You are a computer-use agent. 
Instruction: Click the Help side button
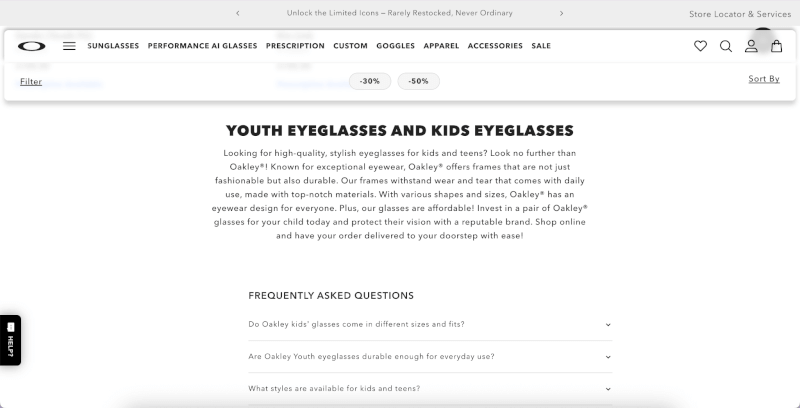pyautogui.click(x=10, y=340)
